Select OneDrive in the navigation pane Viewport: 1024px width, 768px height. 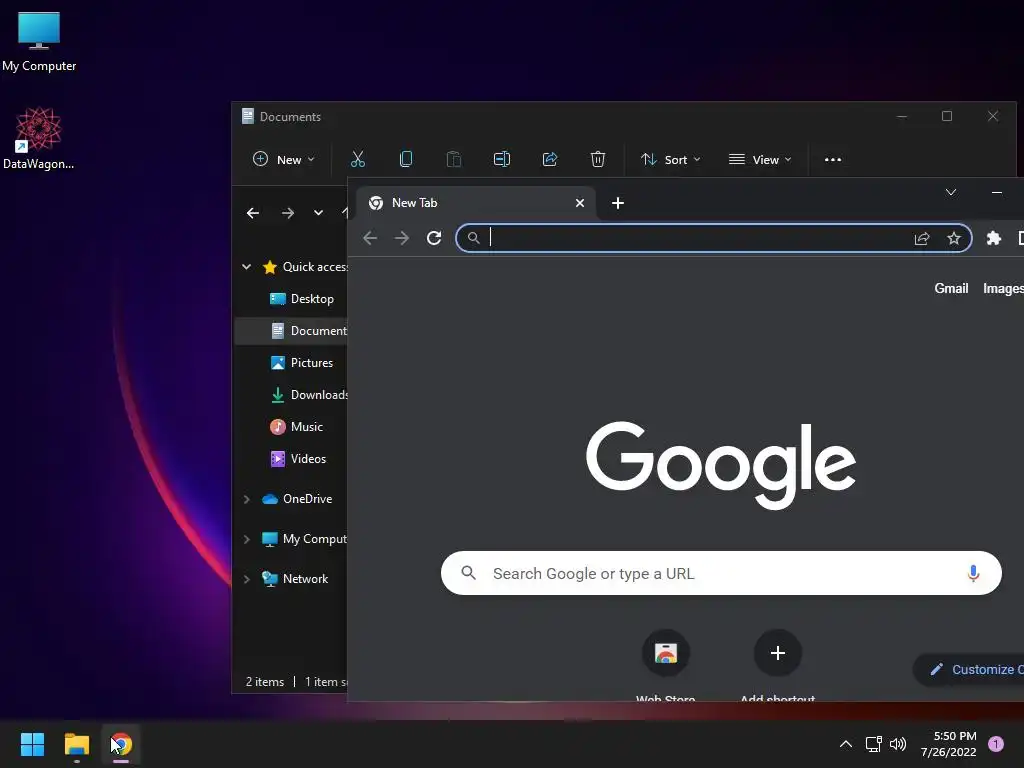coord(297,499)
